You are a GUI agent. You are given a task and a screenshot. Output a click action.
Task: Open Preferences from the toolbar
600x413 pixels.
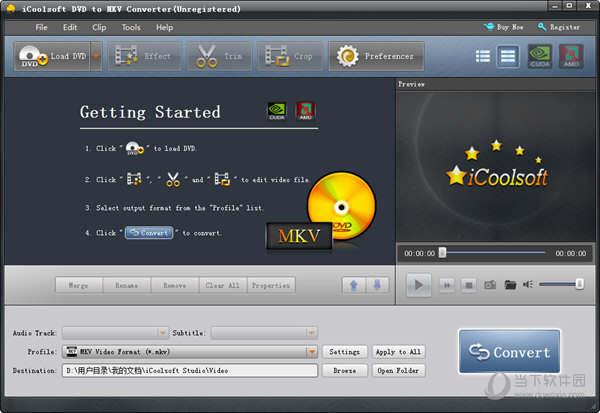pos(376,56)
